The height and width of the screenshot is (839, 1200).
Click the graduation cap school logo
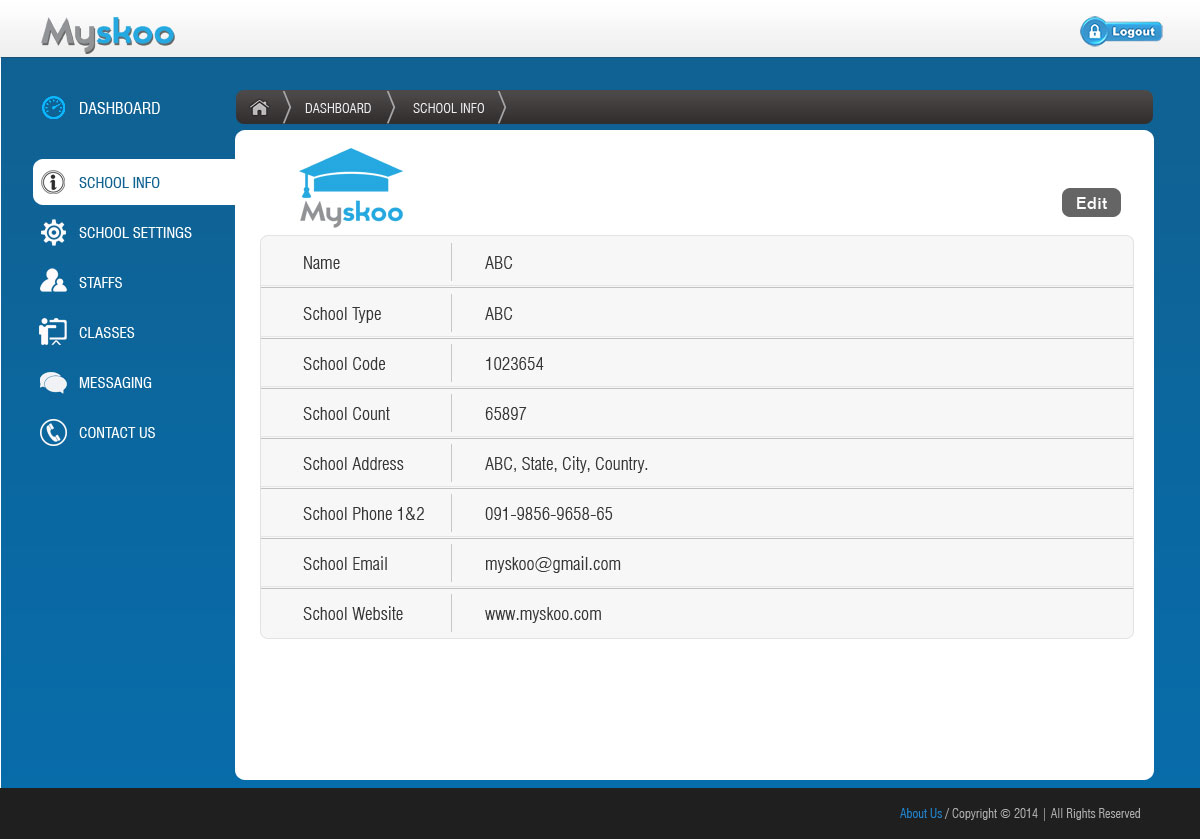click(x=351, y=187)
